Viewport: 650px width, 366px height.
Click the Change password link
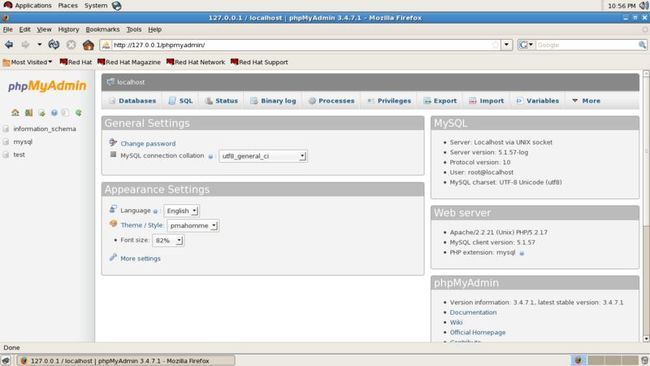point(148,143)
